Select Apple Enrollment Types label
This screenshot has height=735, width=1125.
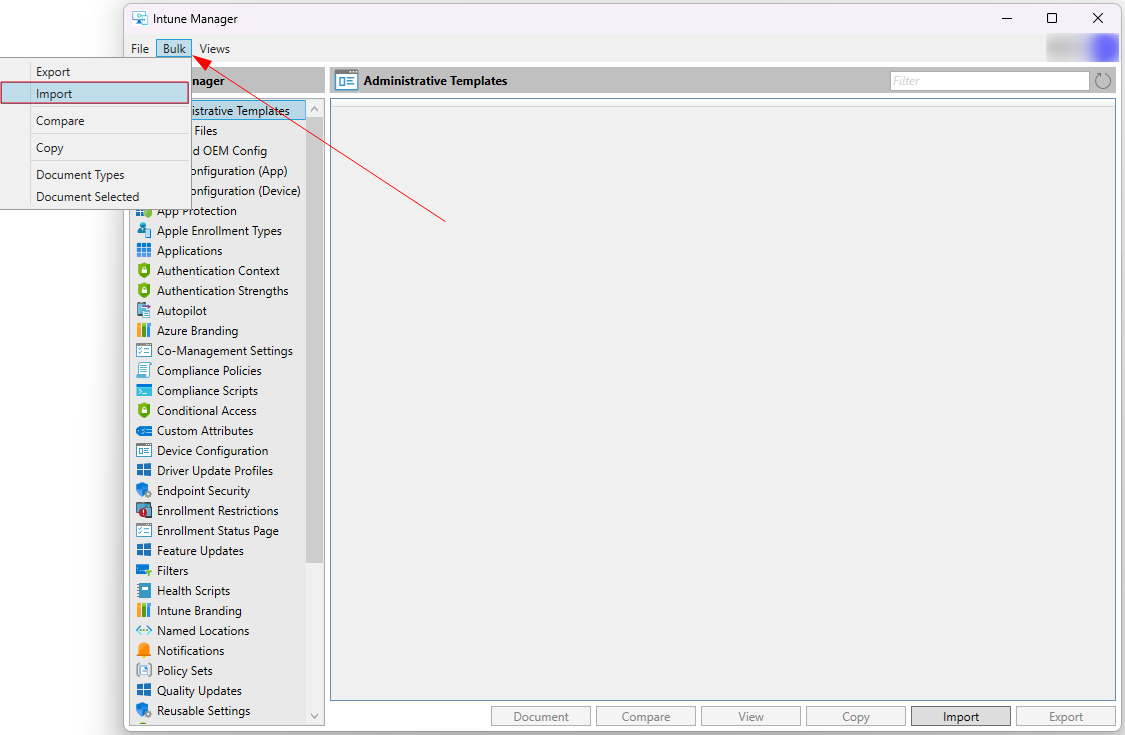coord(219,231)
